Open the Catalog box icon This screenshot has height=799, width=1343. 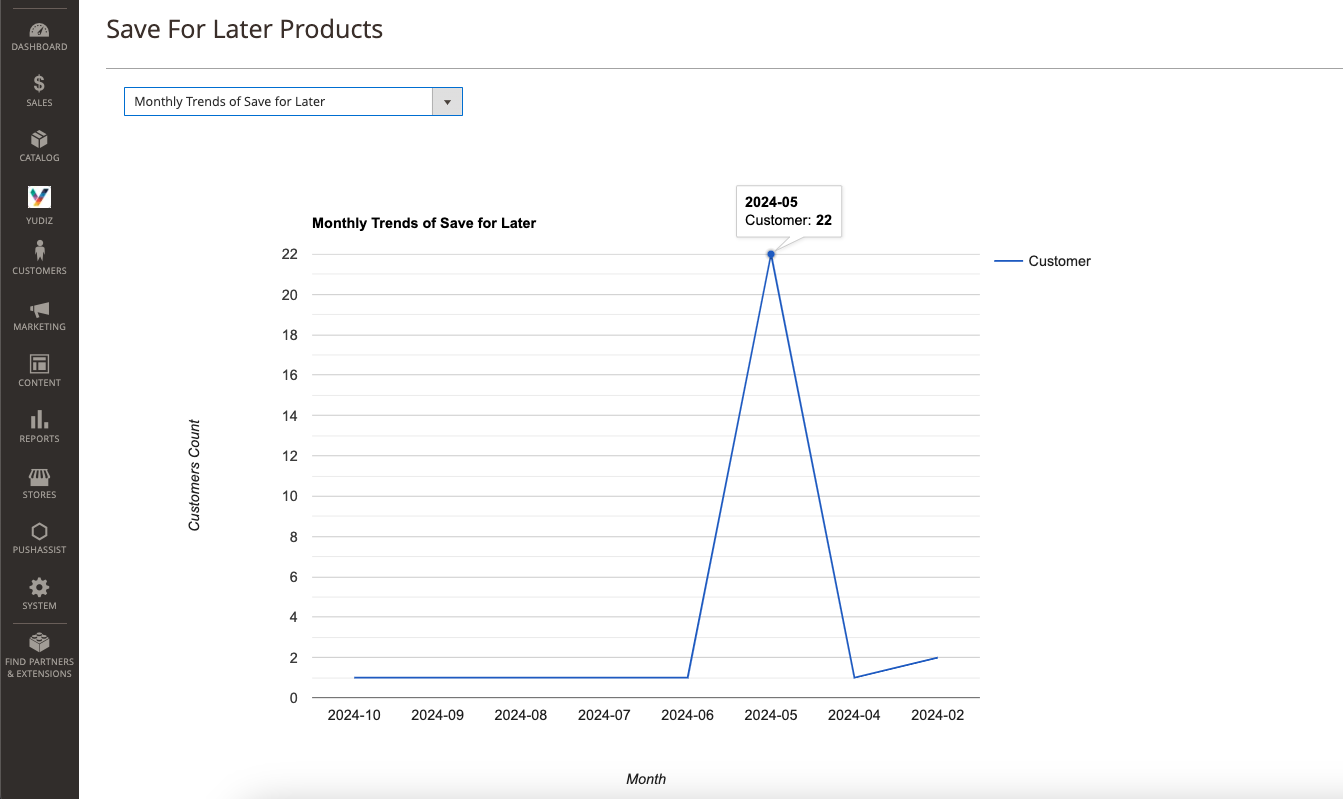pyautogui.click(x=39, y=139)
